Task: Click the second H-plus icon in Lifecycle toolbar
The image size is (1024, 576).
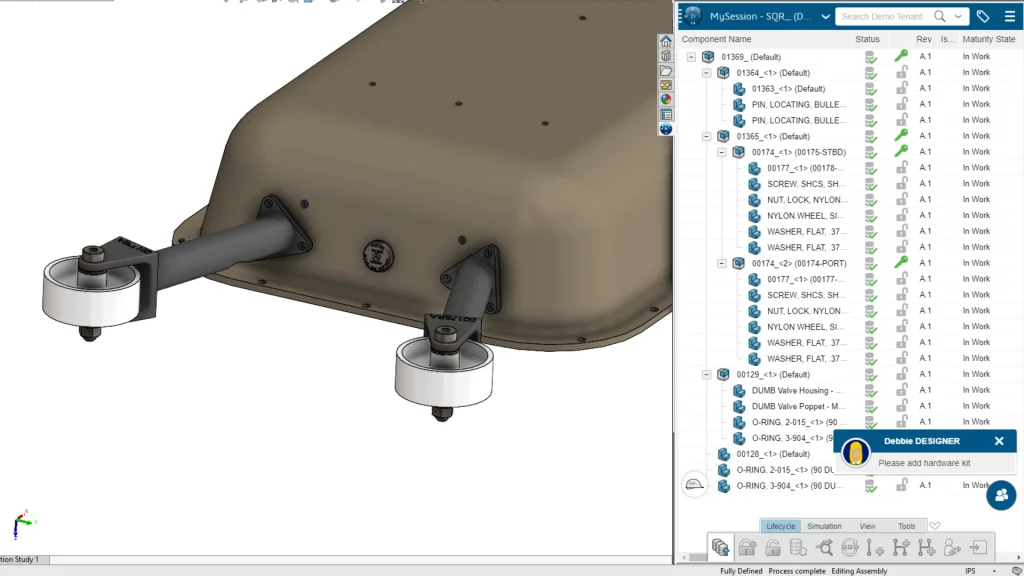Action: point(927,547)
